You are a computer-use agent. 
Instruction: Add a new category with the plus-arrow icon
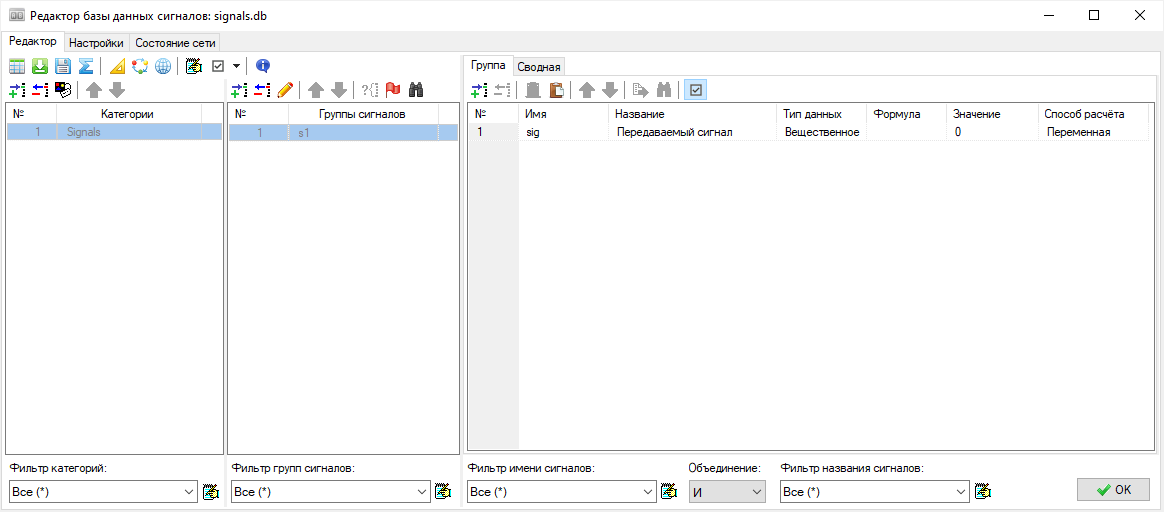[x=17, y=90]
